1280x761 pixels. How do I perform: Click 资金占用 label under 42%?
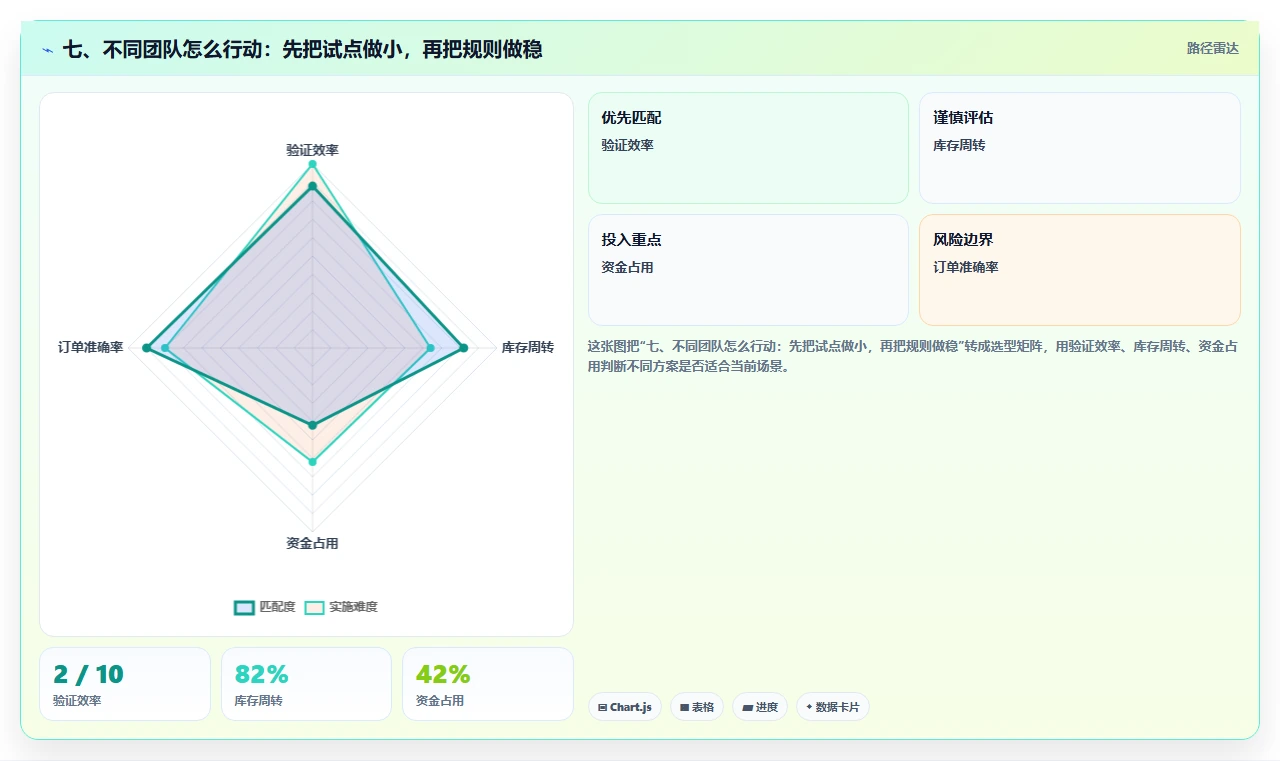440,701
